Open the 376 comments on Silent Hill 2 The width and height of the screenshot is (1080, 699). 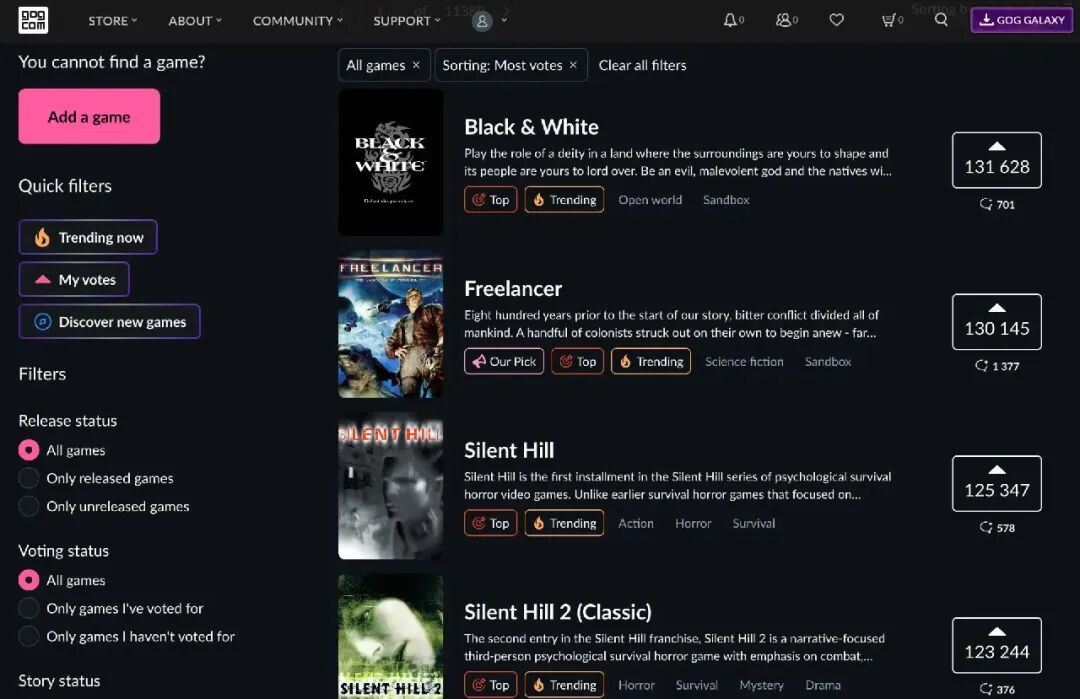pos(997,689)
